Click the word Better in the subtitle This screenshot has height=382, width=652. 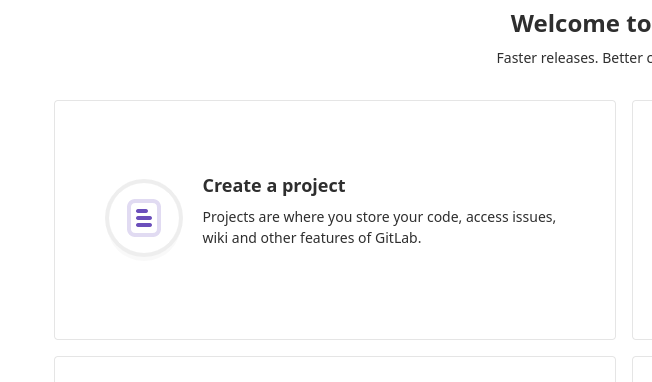[621, 58]
